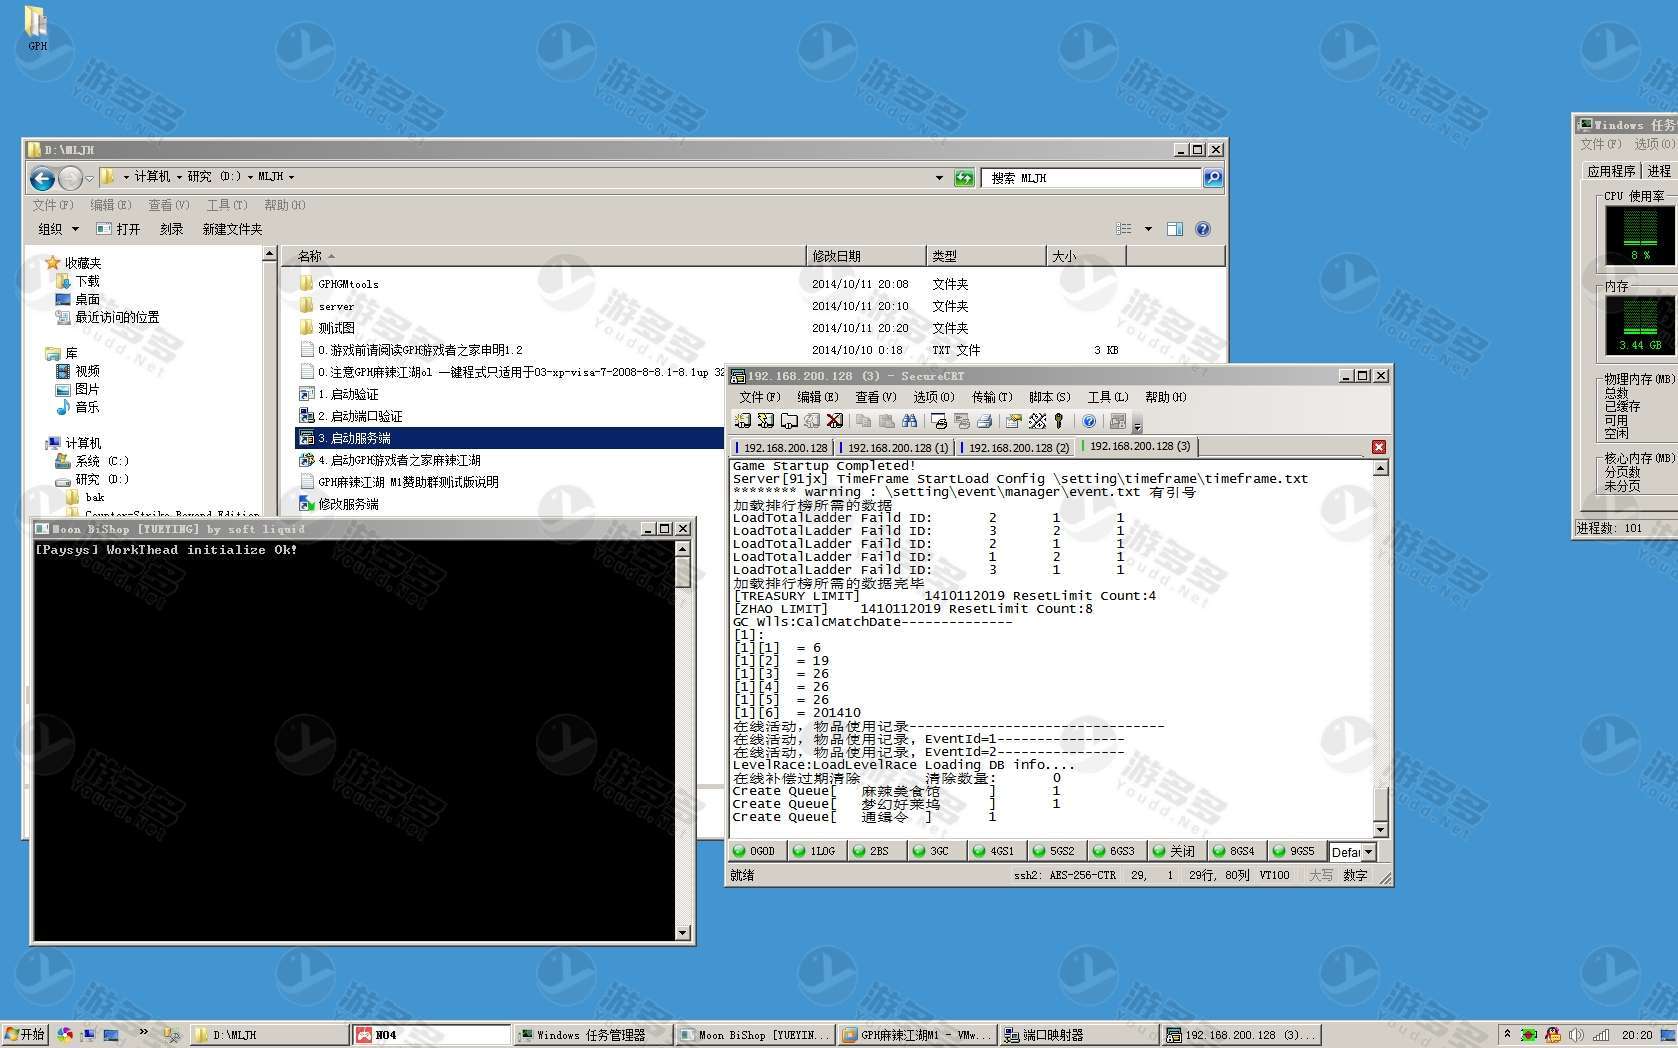Click the 3GC button in SecureCRT button bar
1678x1048 pixels.
tap(935, 851)
